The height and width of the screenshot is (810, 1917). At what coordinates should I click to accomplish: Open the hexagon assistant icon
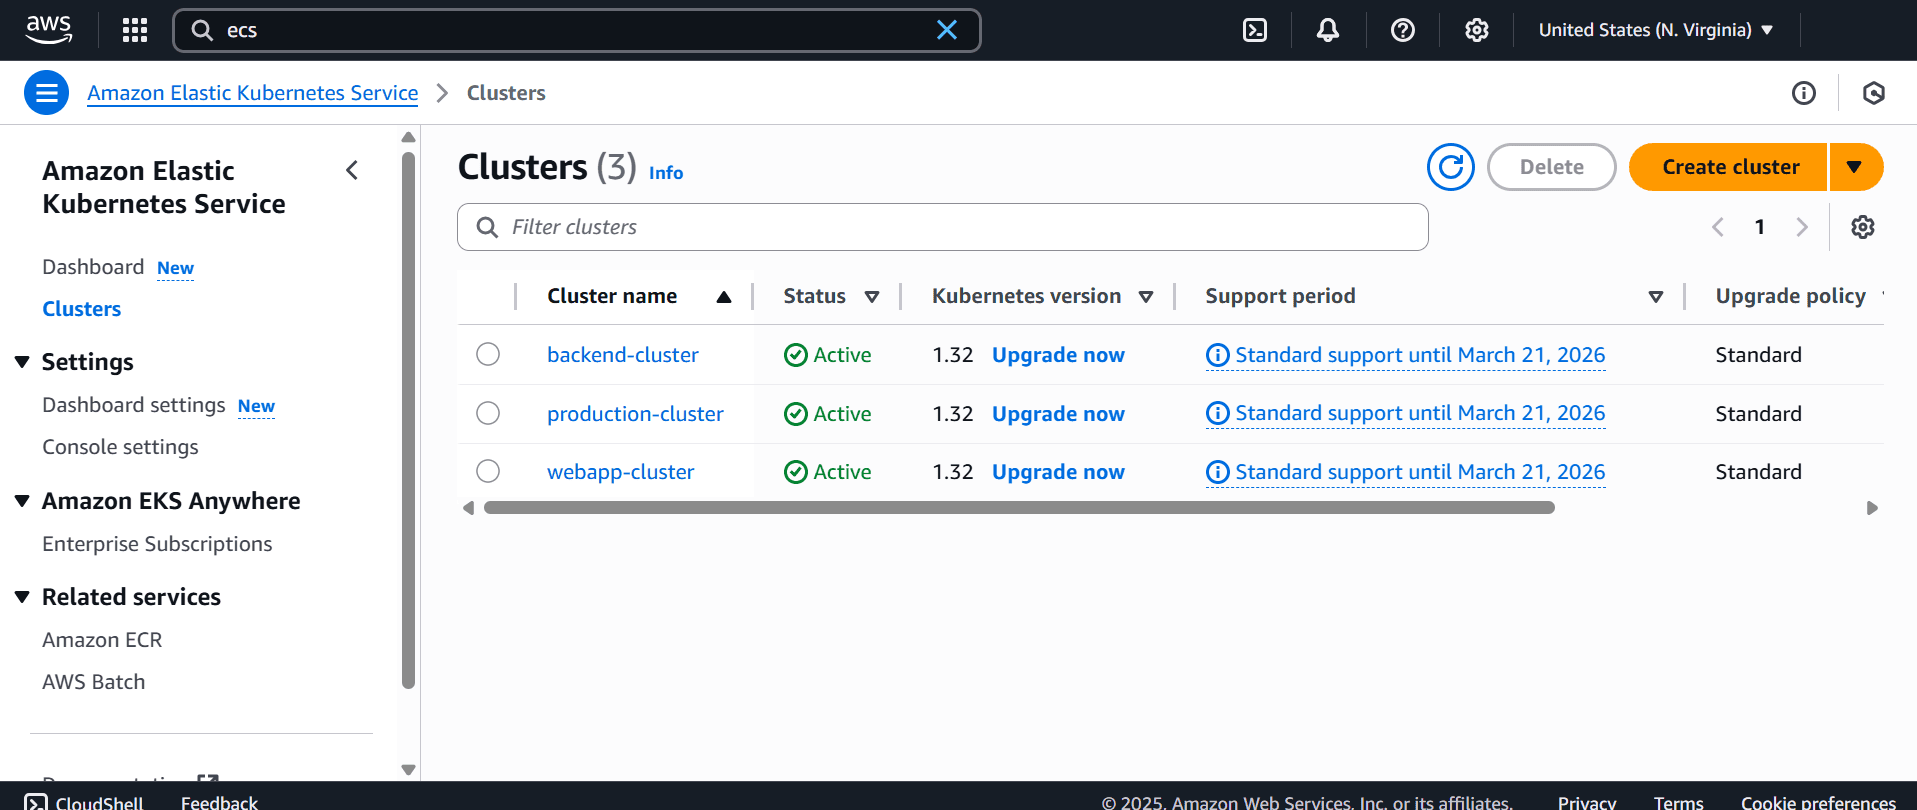tap(1874, 93)
